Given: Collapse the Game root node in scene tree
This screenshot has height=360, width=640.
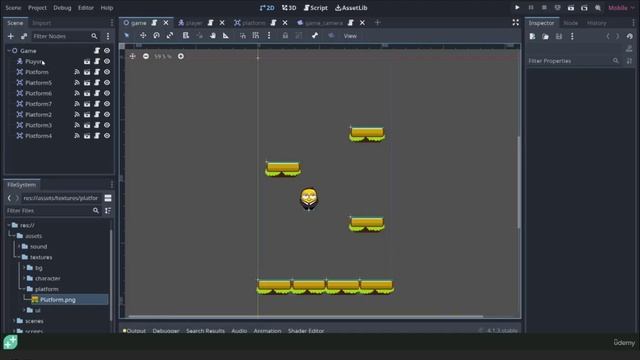Looking at the screenshot, I should 9,51.
